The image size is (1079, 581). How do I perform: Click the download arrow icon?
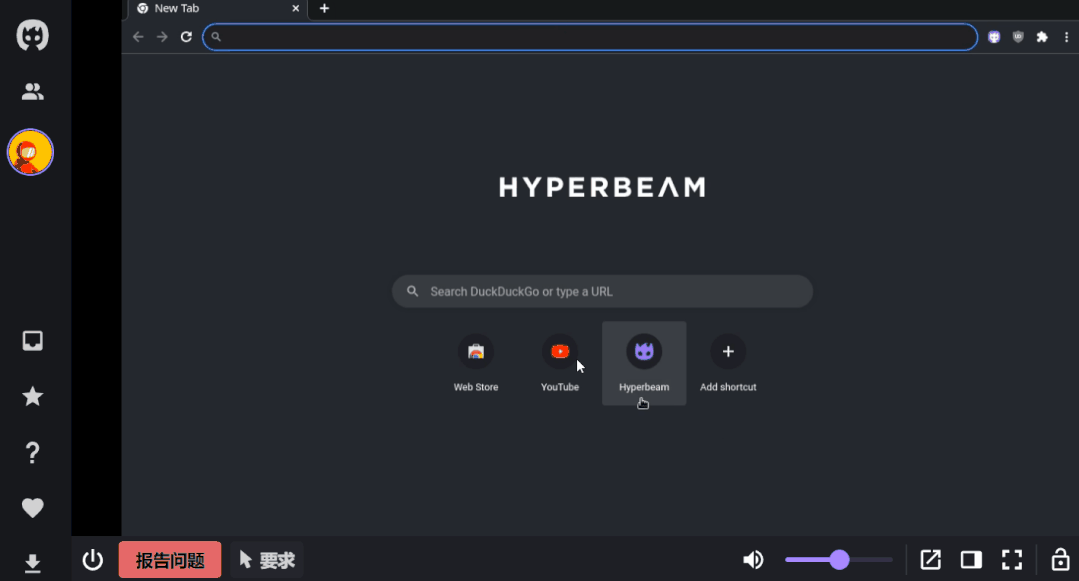pos(32,563)
